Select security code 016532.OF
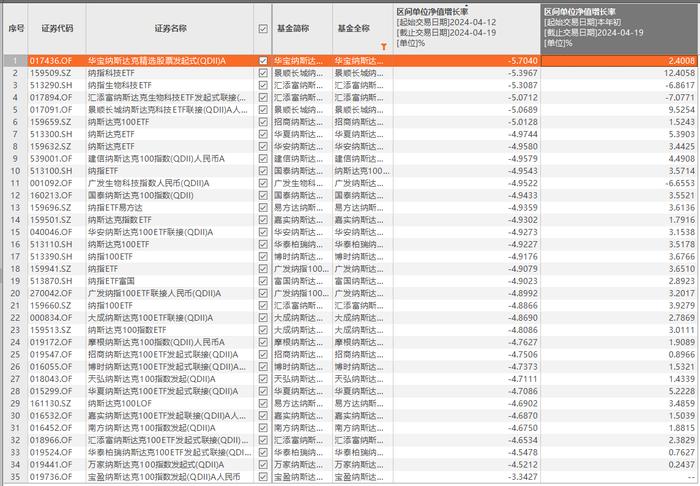 [x=51, y=415]
